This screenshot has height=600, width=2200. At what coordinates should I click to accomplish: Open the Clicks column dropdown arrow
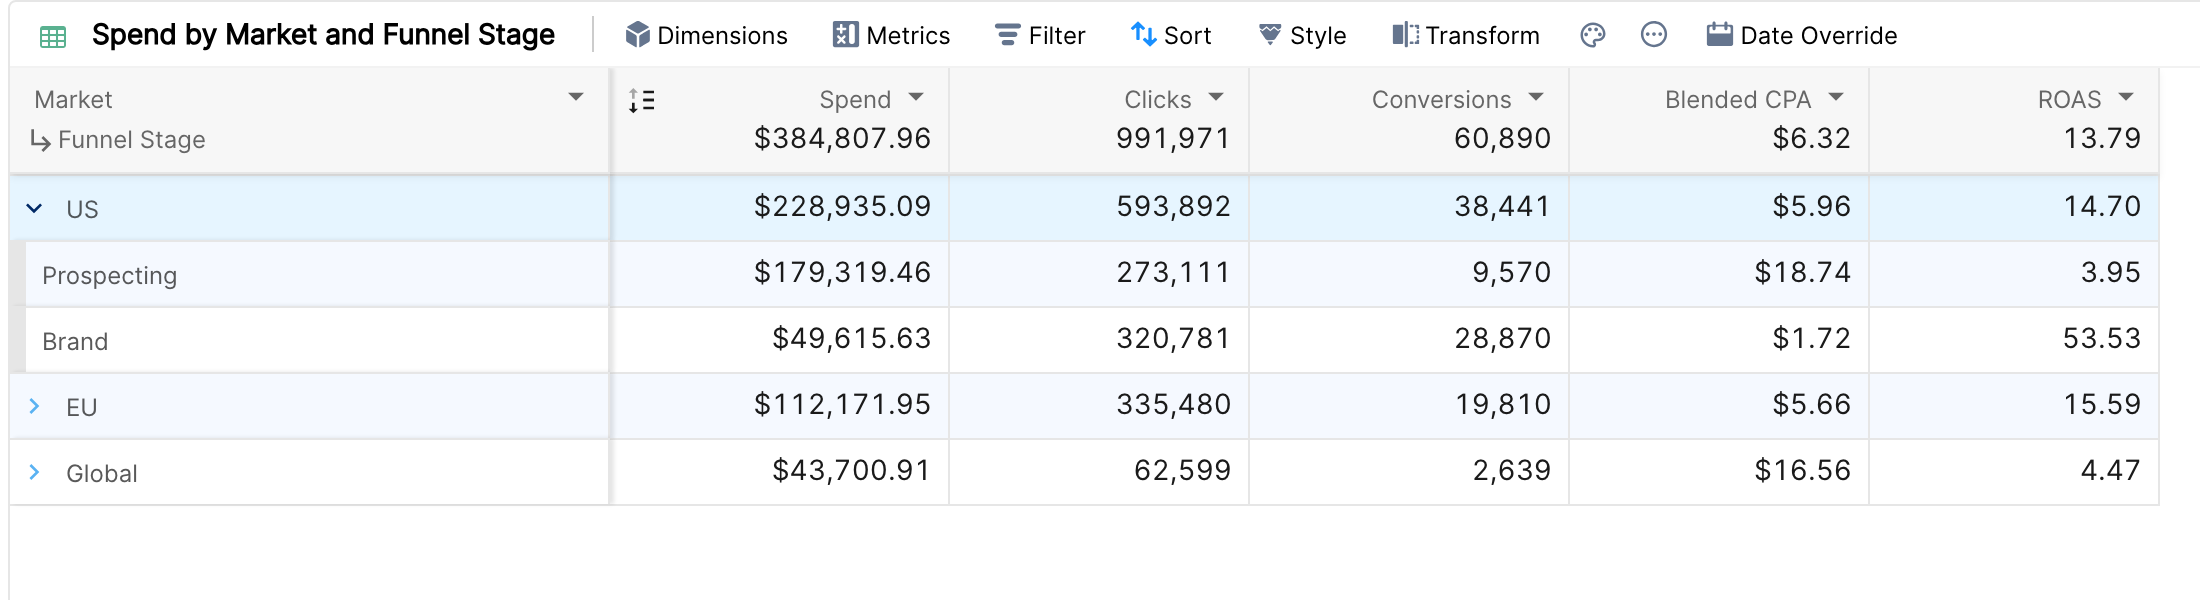point(1216,97)
